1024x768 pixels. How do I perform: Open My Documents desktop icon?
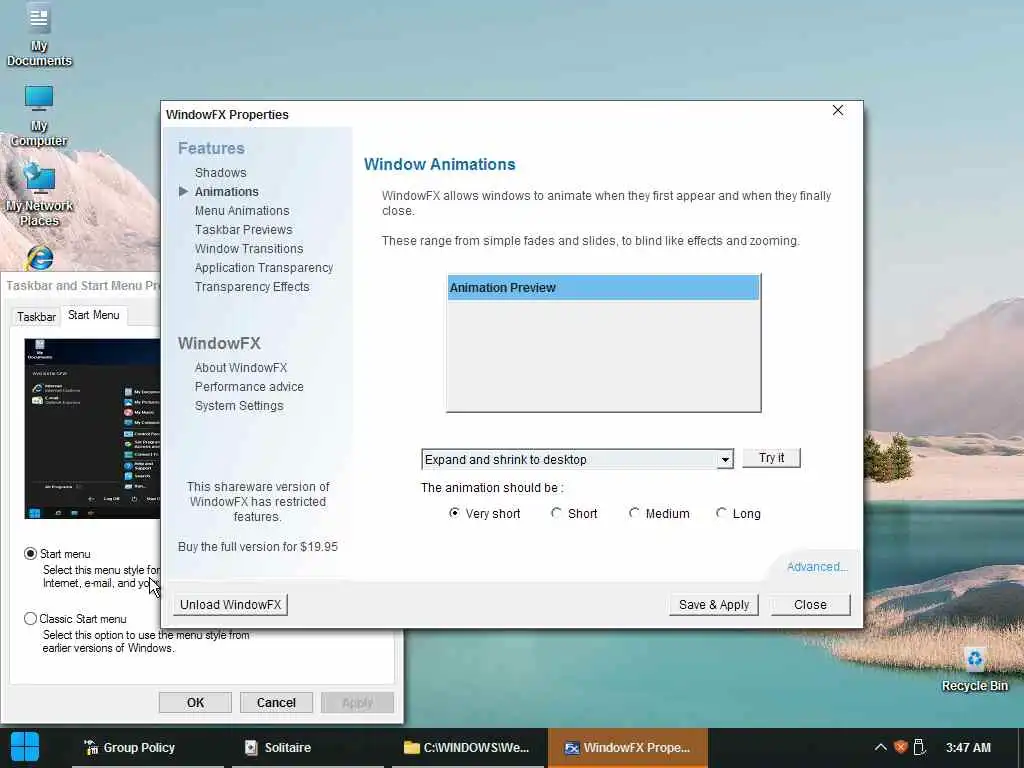tap(39, 35)
